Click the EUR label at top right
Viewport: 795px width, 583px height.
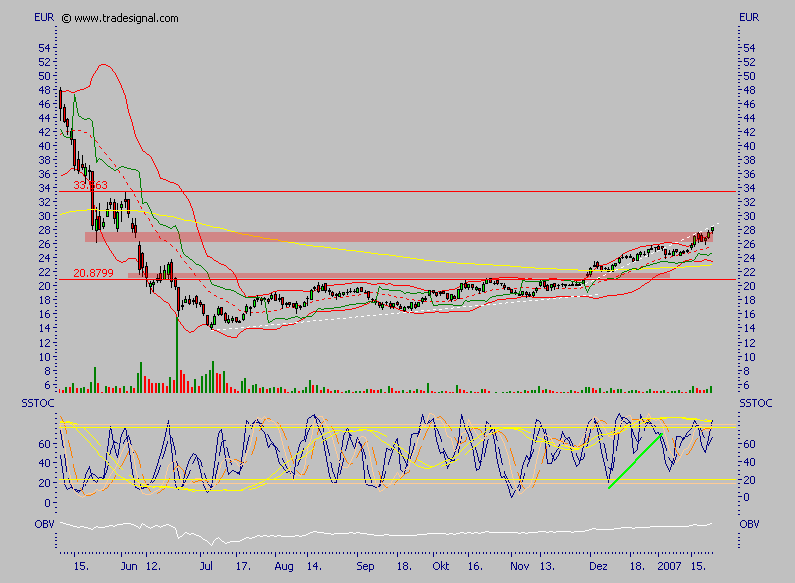(x=749, y=18)
